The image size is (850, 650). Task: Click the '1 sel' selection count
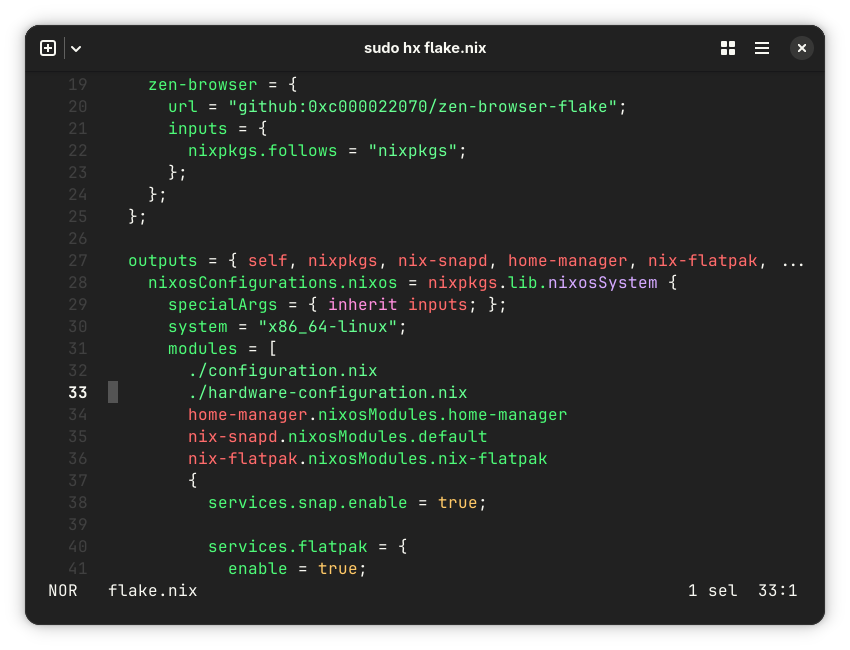(x=712, y=591)
